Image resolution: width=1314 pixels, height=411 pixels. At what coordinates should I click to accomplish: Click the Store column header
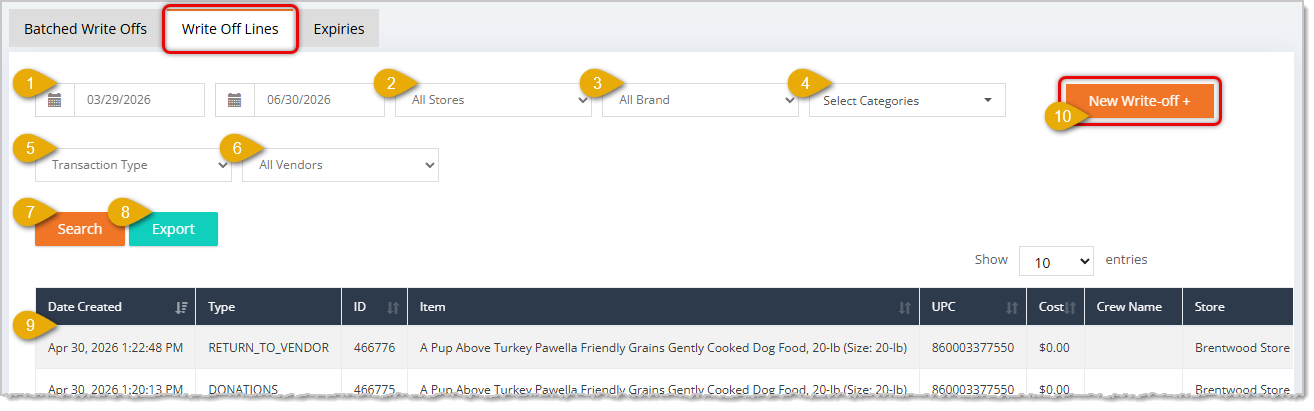pos(1238,307)
